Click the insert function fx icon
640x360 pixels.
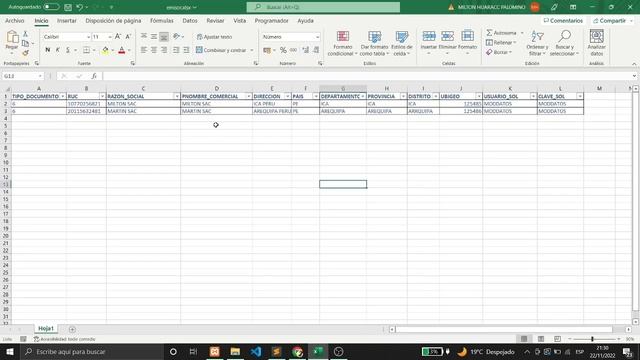point(94,76)
